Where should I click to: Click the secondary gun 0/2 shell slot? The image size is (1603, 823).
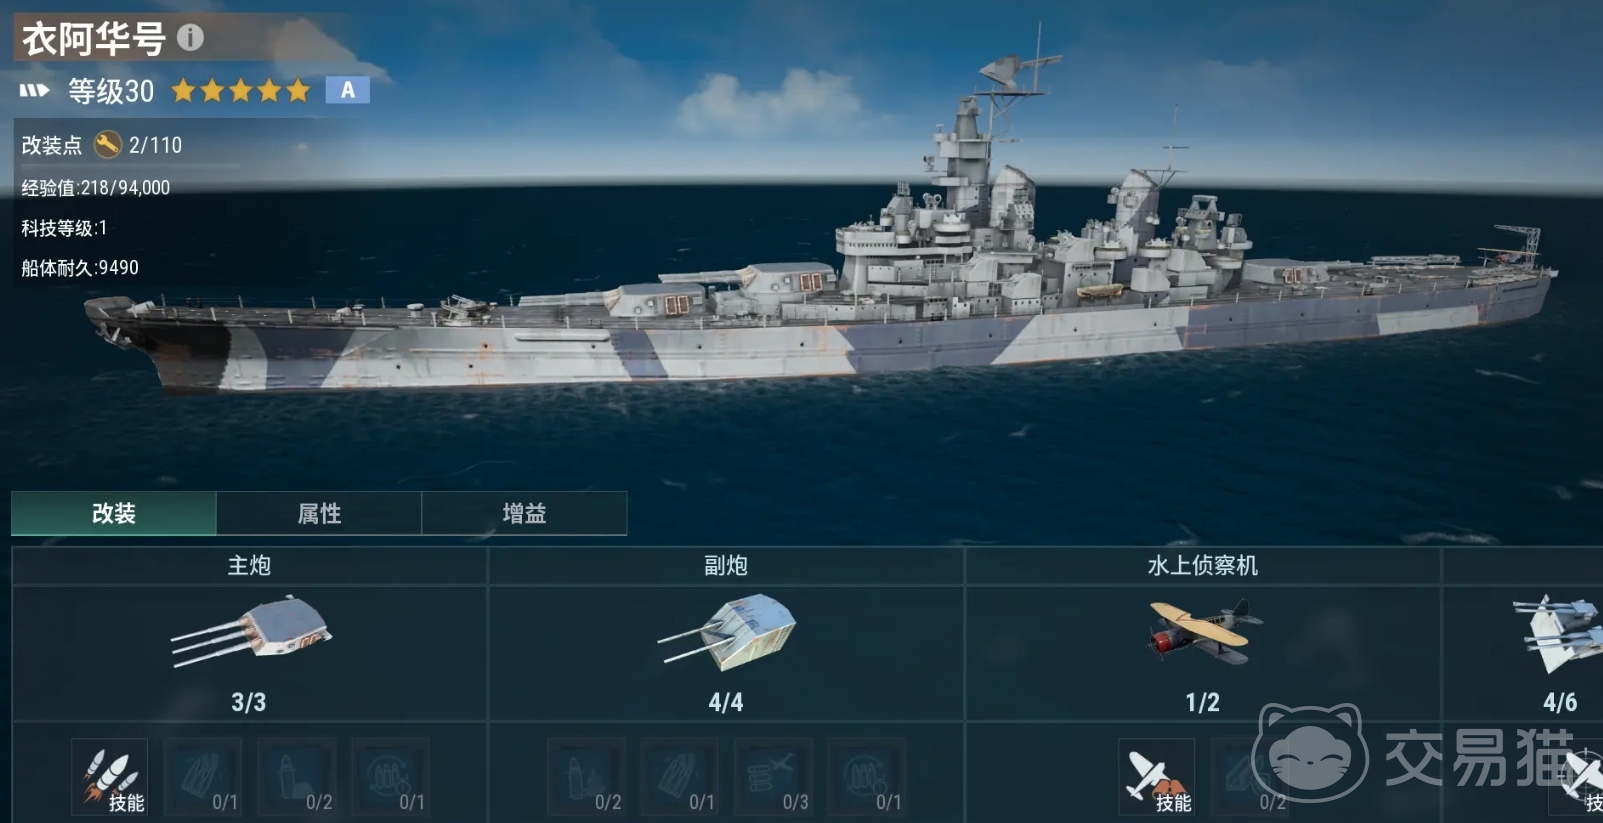pyautogui.click(x=586, y=778)
